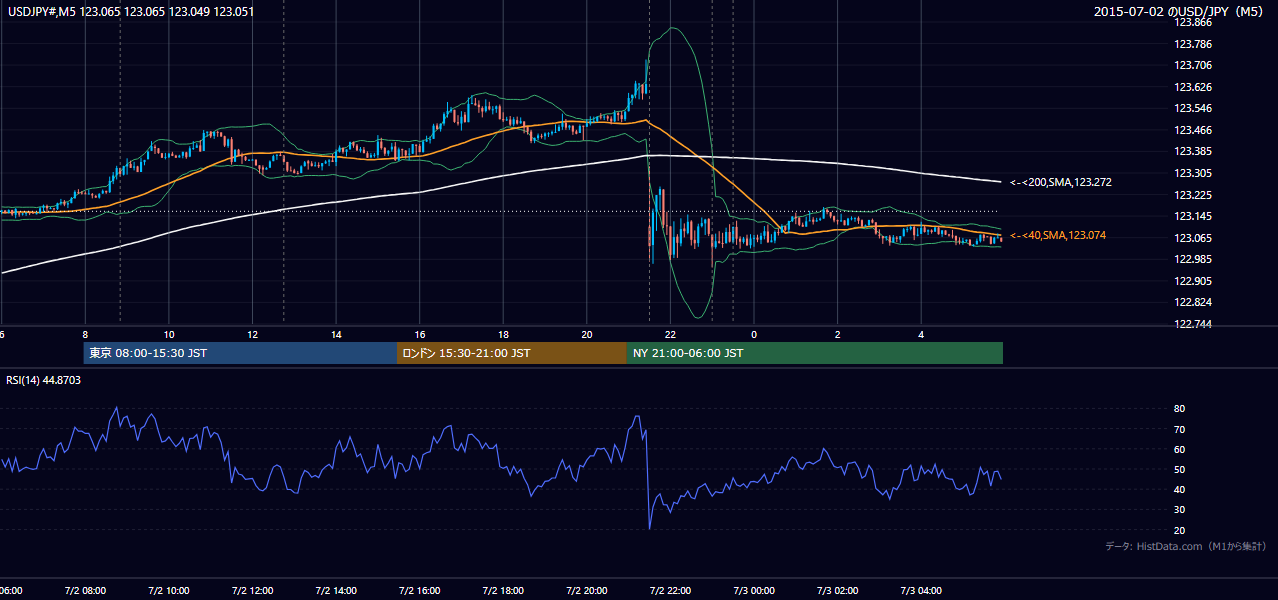Click the hour tick '0' under the price chart
The image size is (1278, 600).
[x=755, y=334]
